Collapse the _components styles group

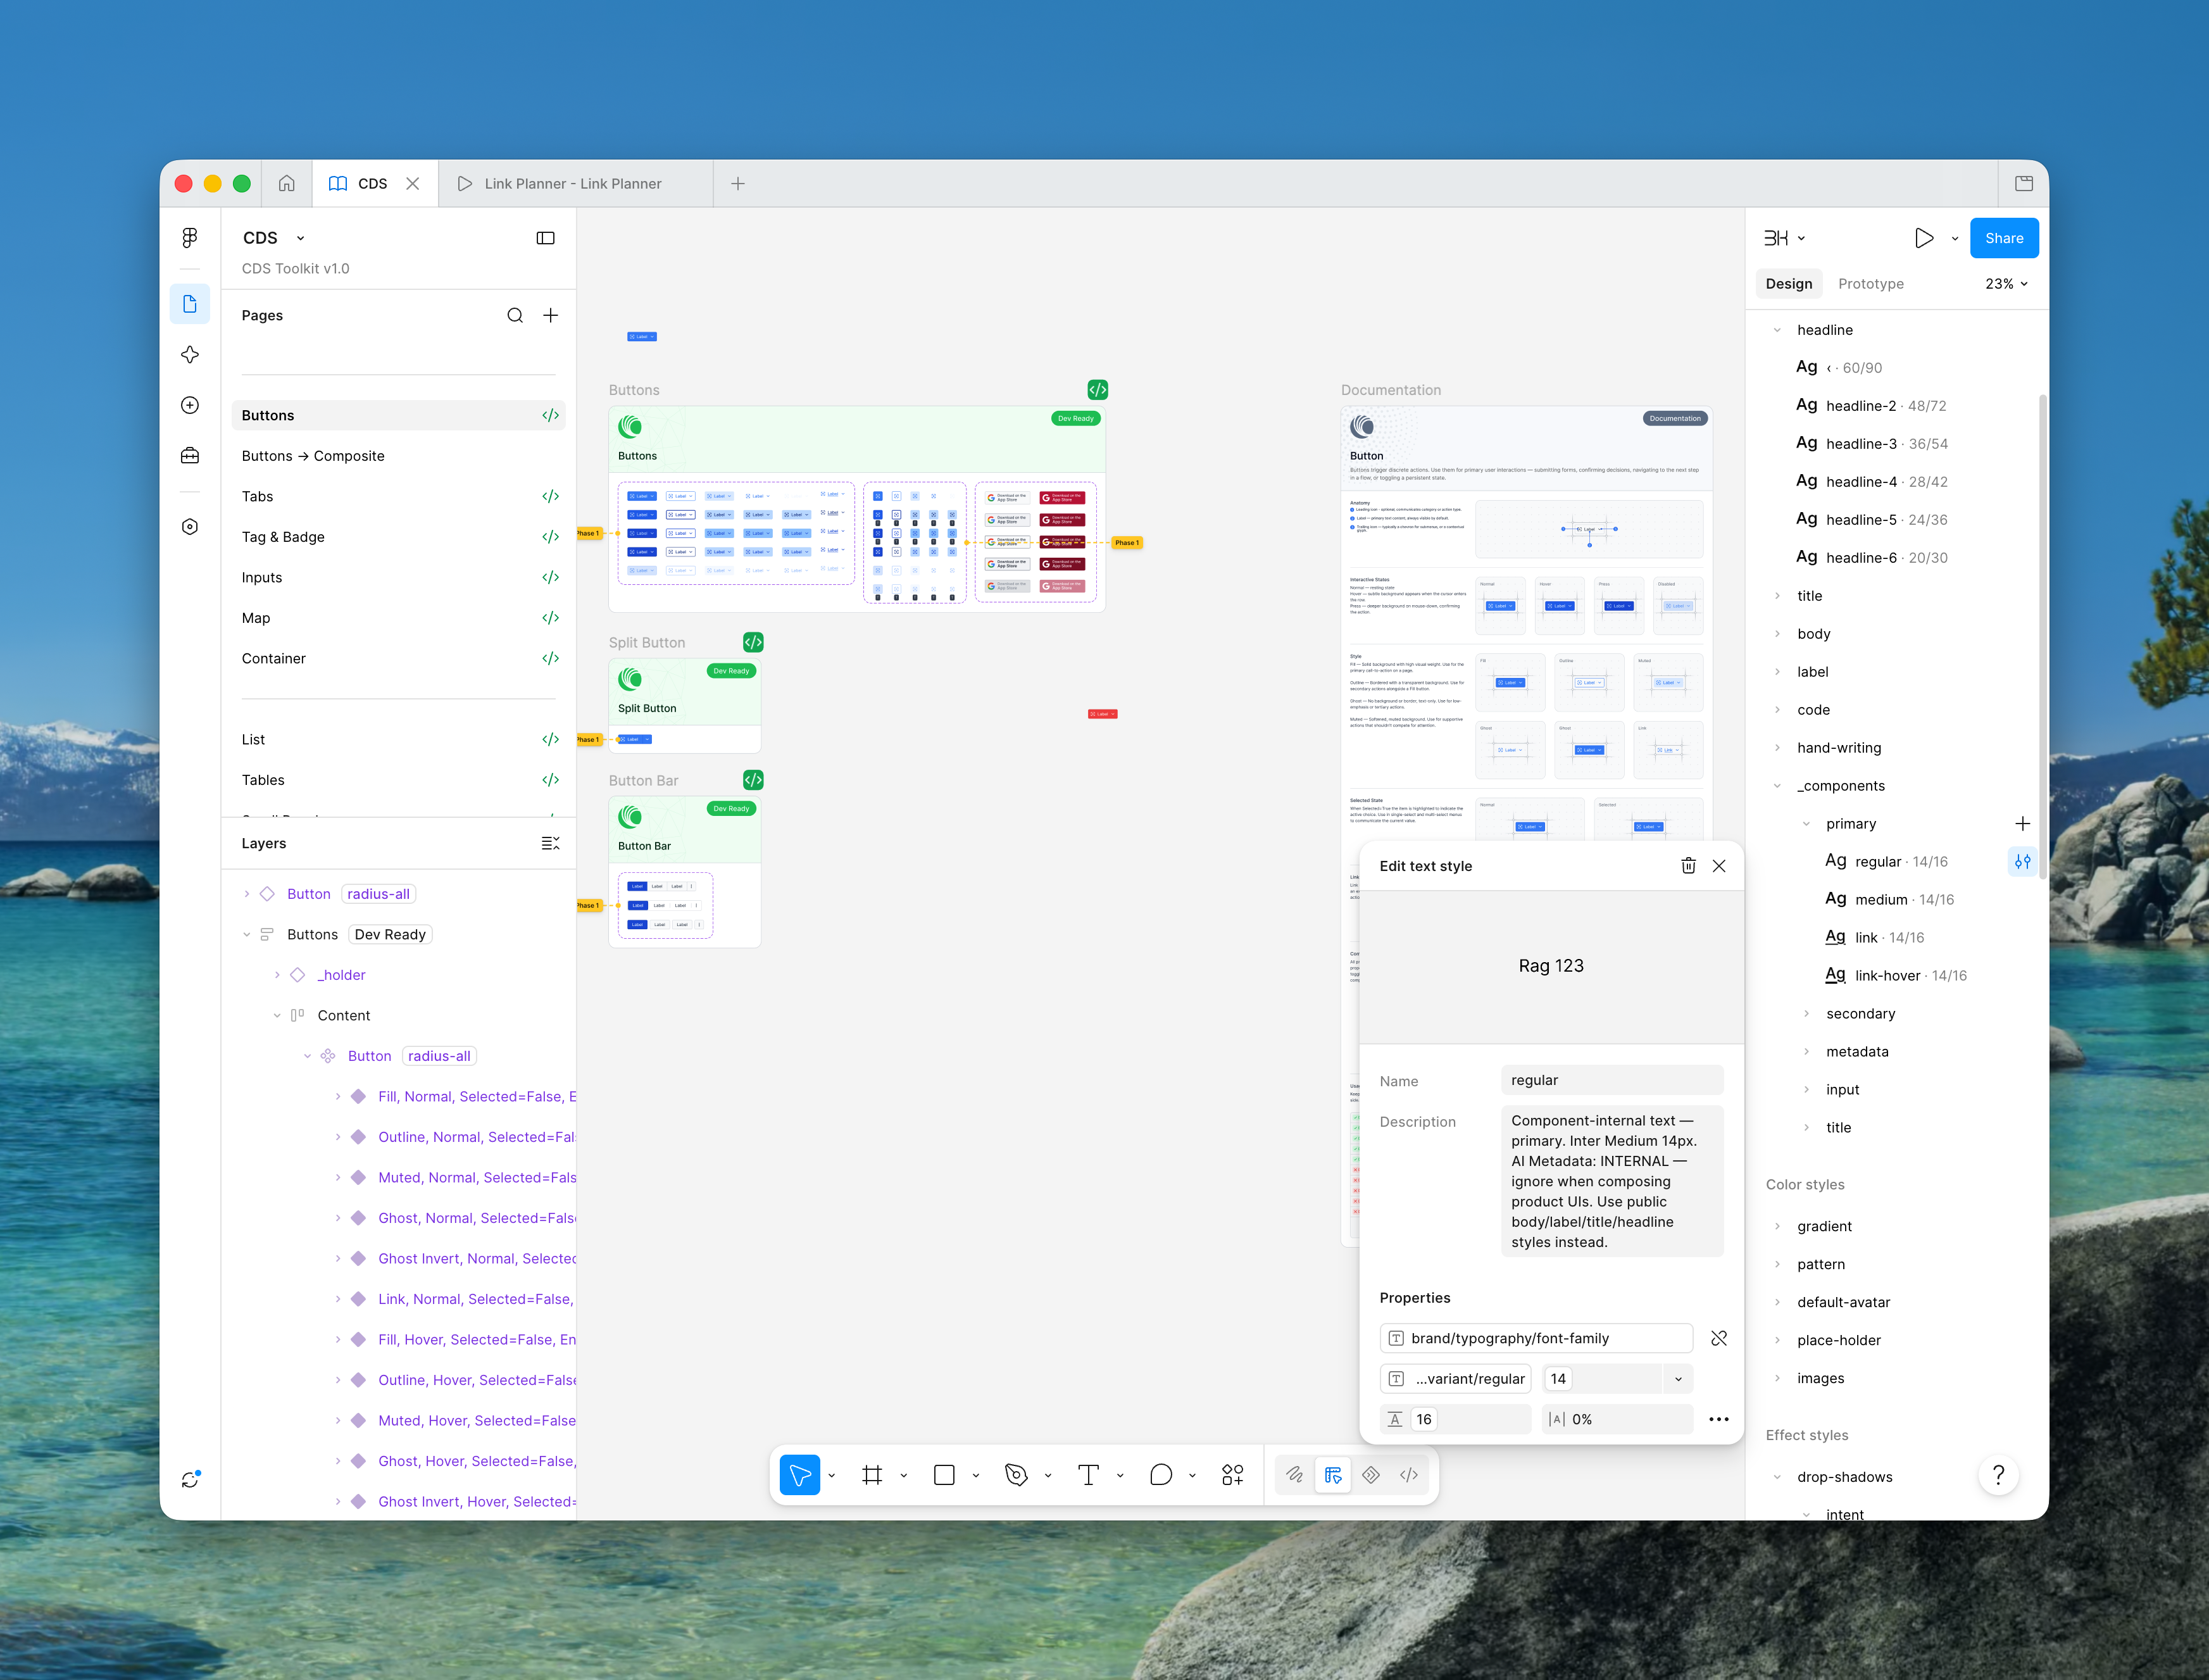[1777, 786]
